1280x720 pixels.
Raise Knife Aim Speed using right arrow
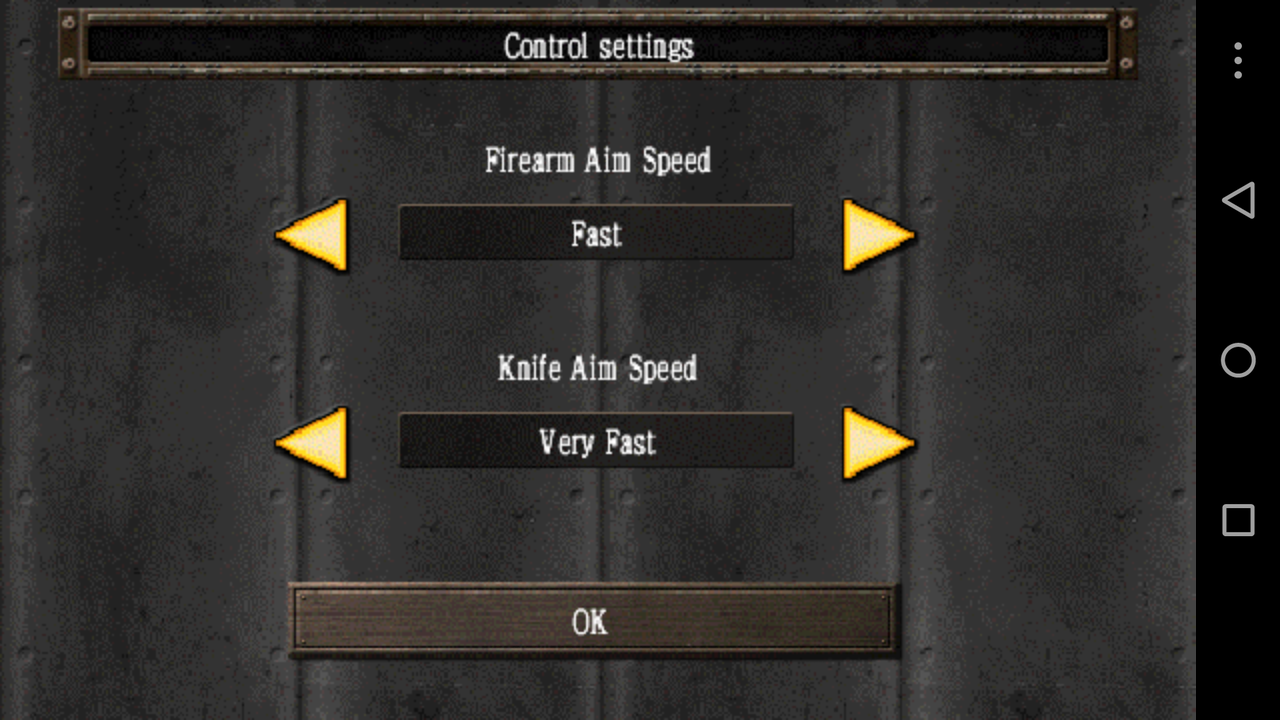(x=878, y=443)
